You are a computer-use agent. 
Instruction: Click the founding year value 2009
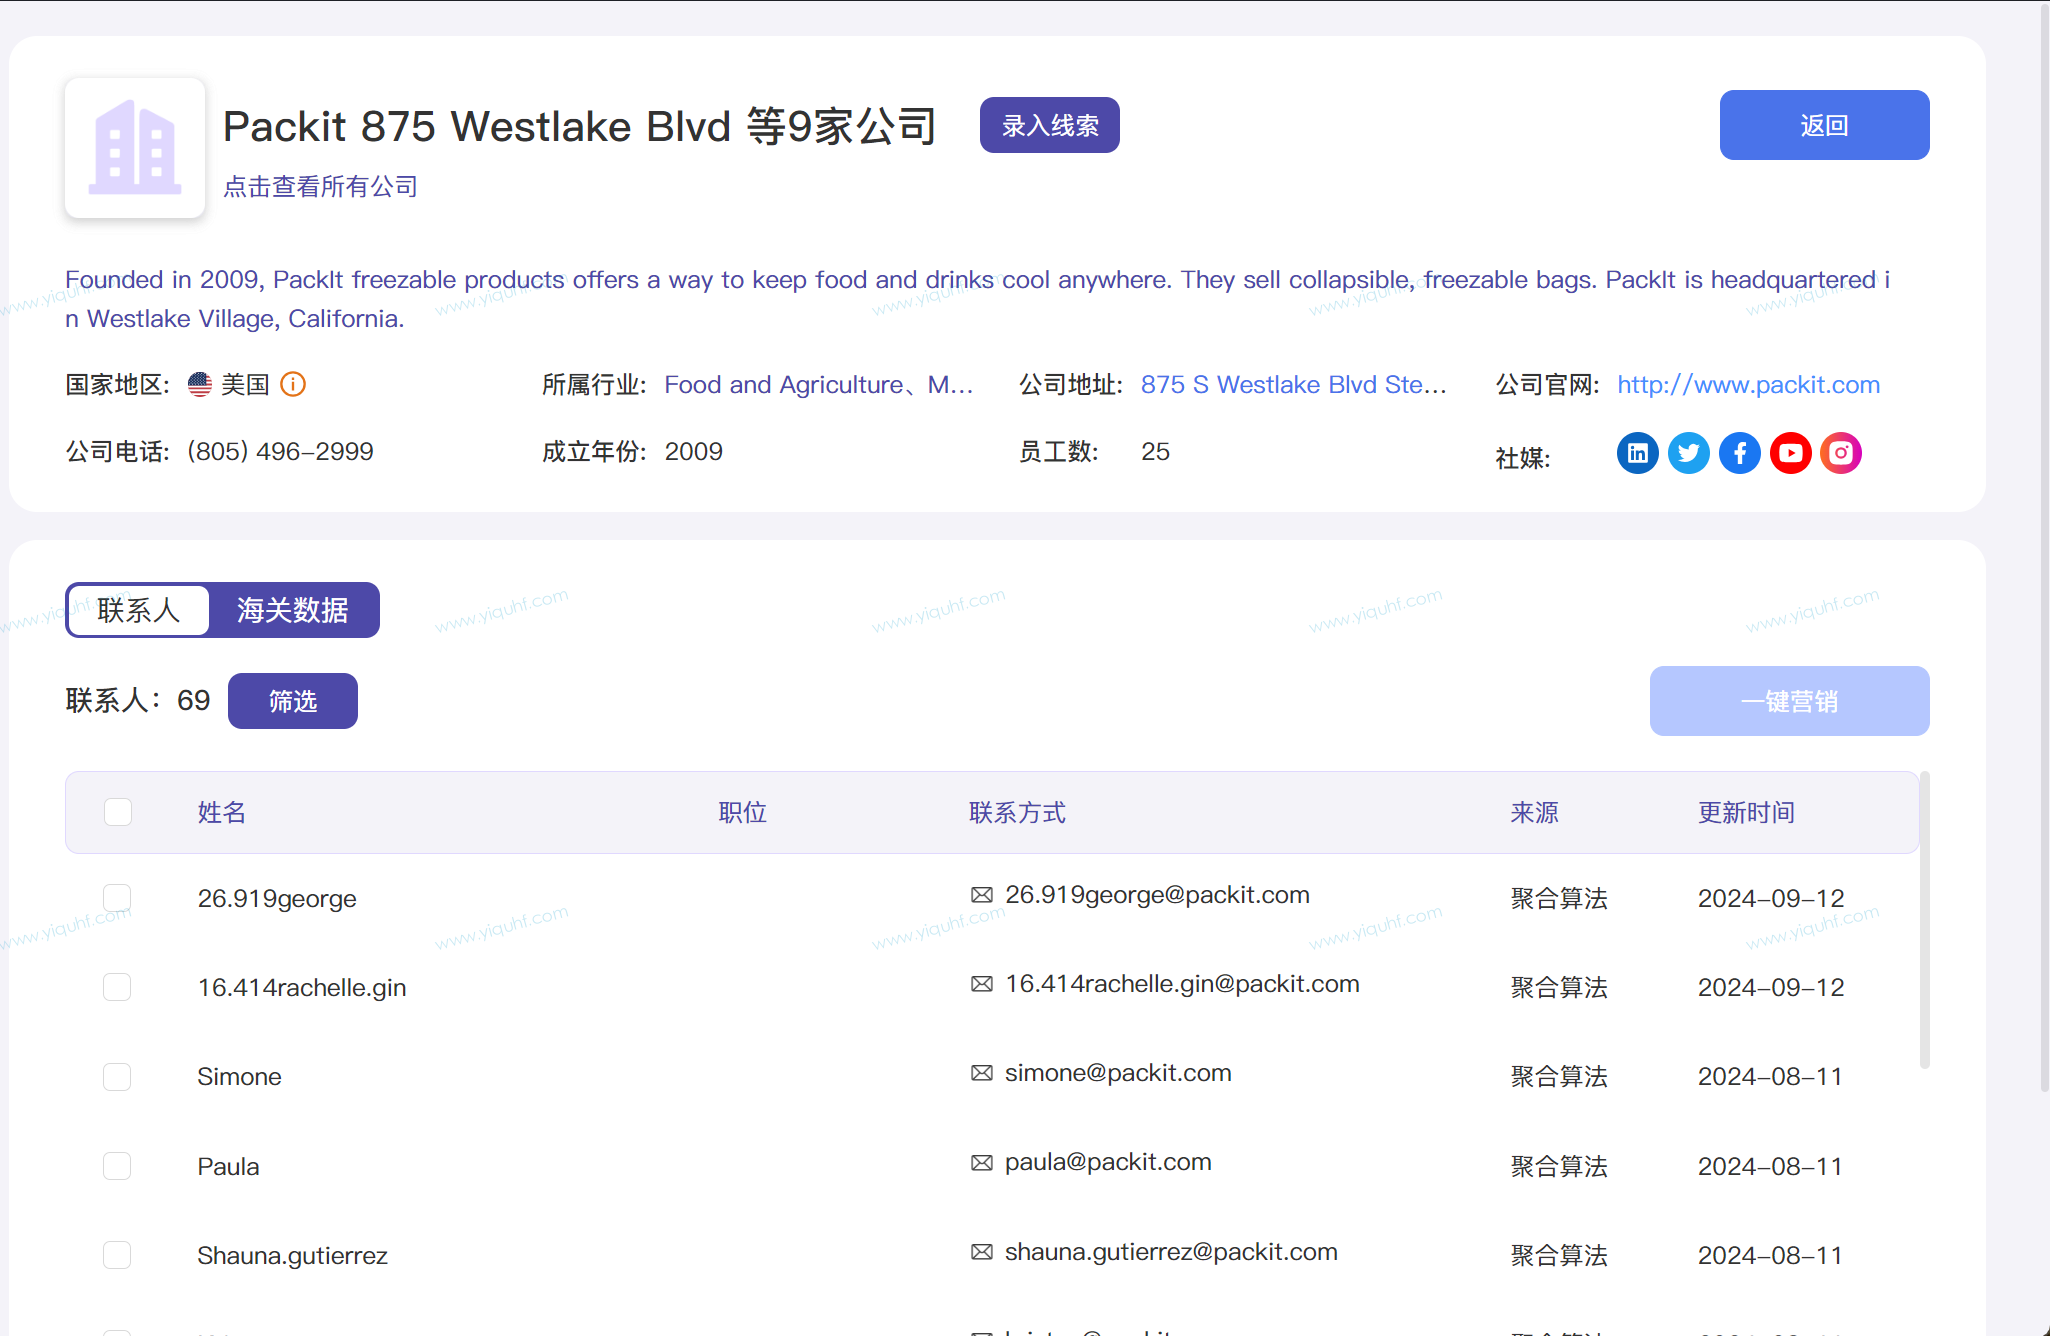[x=693, y=452]
